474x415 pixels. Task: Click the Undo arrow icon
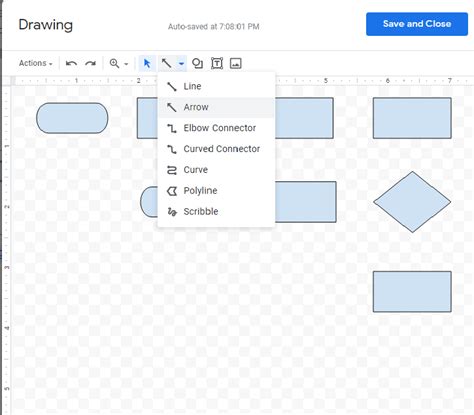coord(71,63)
